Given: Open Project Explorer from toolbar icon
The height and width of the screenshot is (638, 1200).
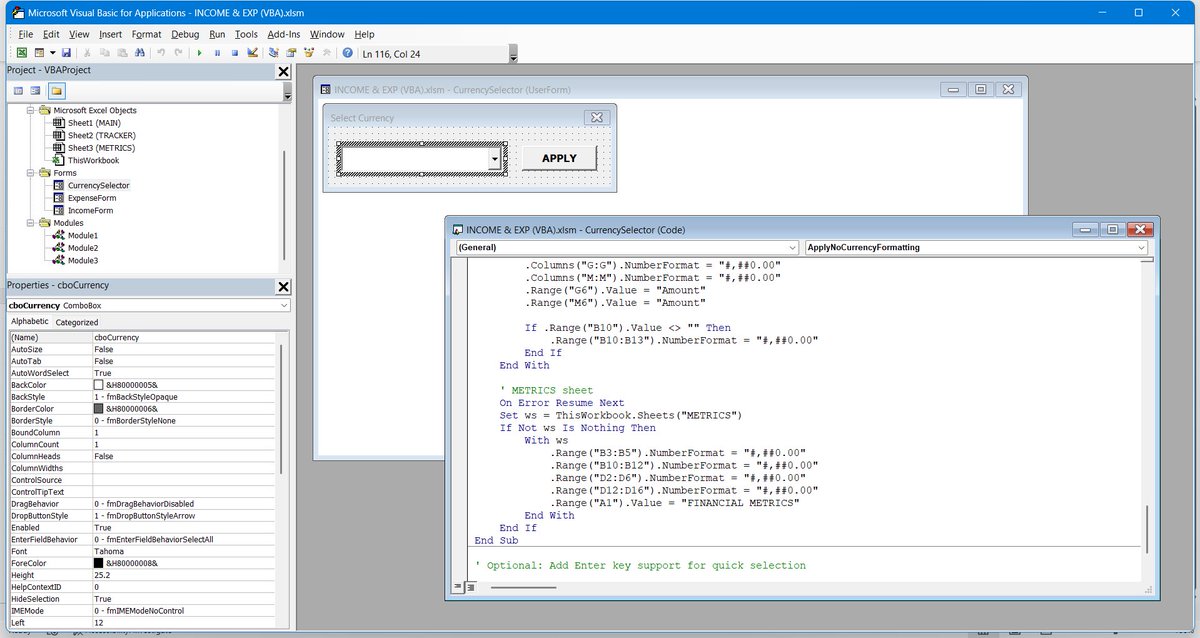Looking at the screenshot, I should point(273,52).
